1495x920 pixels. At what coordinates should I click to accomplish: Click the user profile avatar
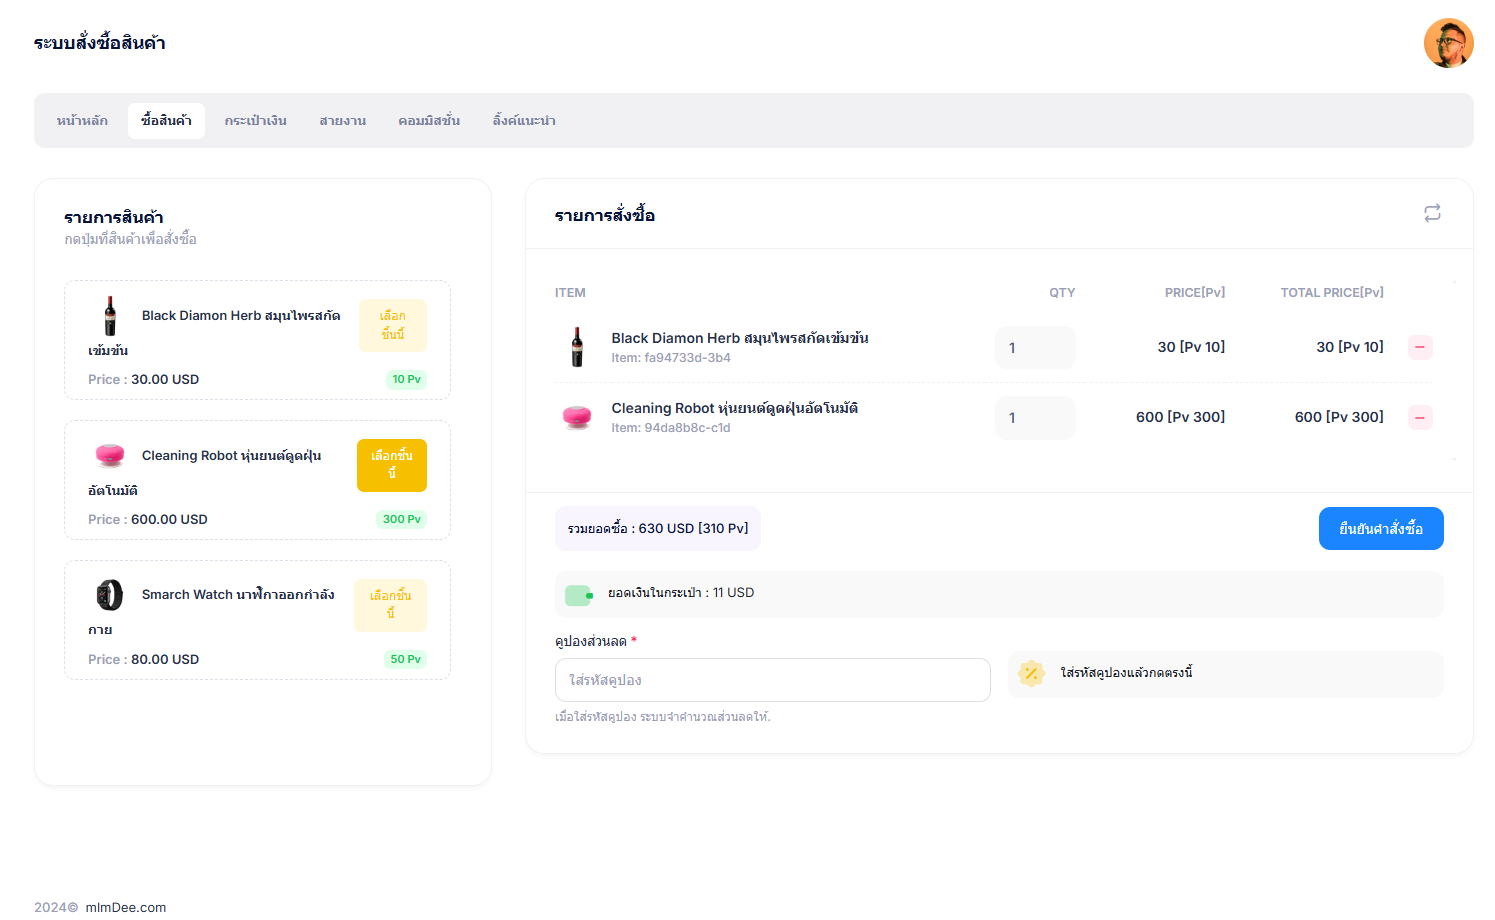pos(1448,43)
